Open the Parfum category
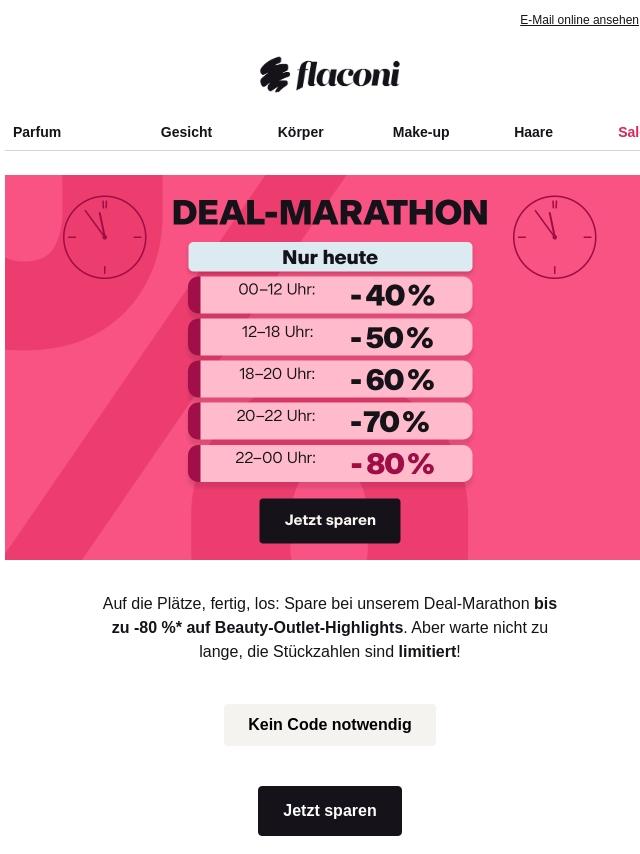640x854 pixels. (x=37, y=132)
